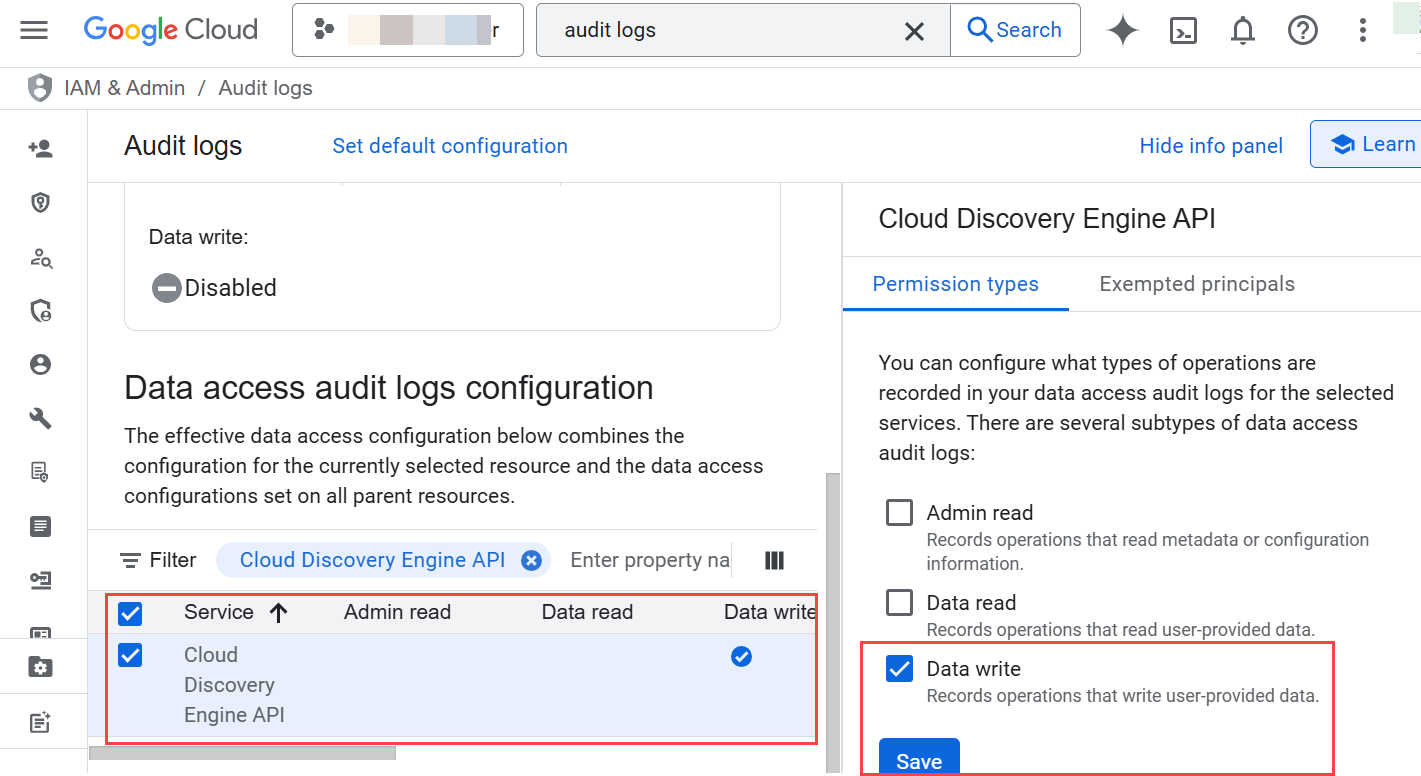Image resolution: width=1421 pixels, height=776 pixels.
Task: Click the Save button
Action: [x=918, y=760]
